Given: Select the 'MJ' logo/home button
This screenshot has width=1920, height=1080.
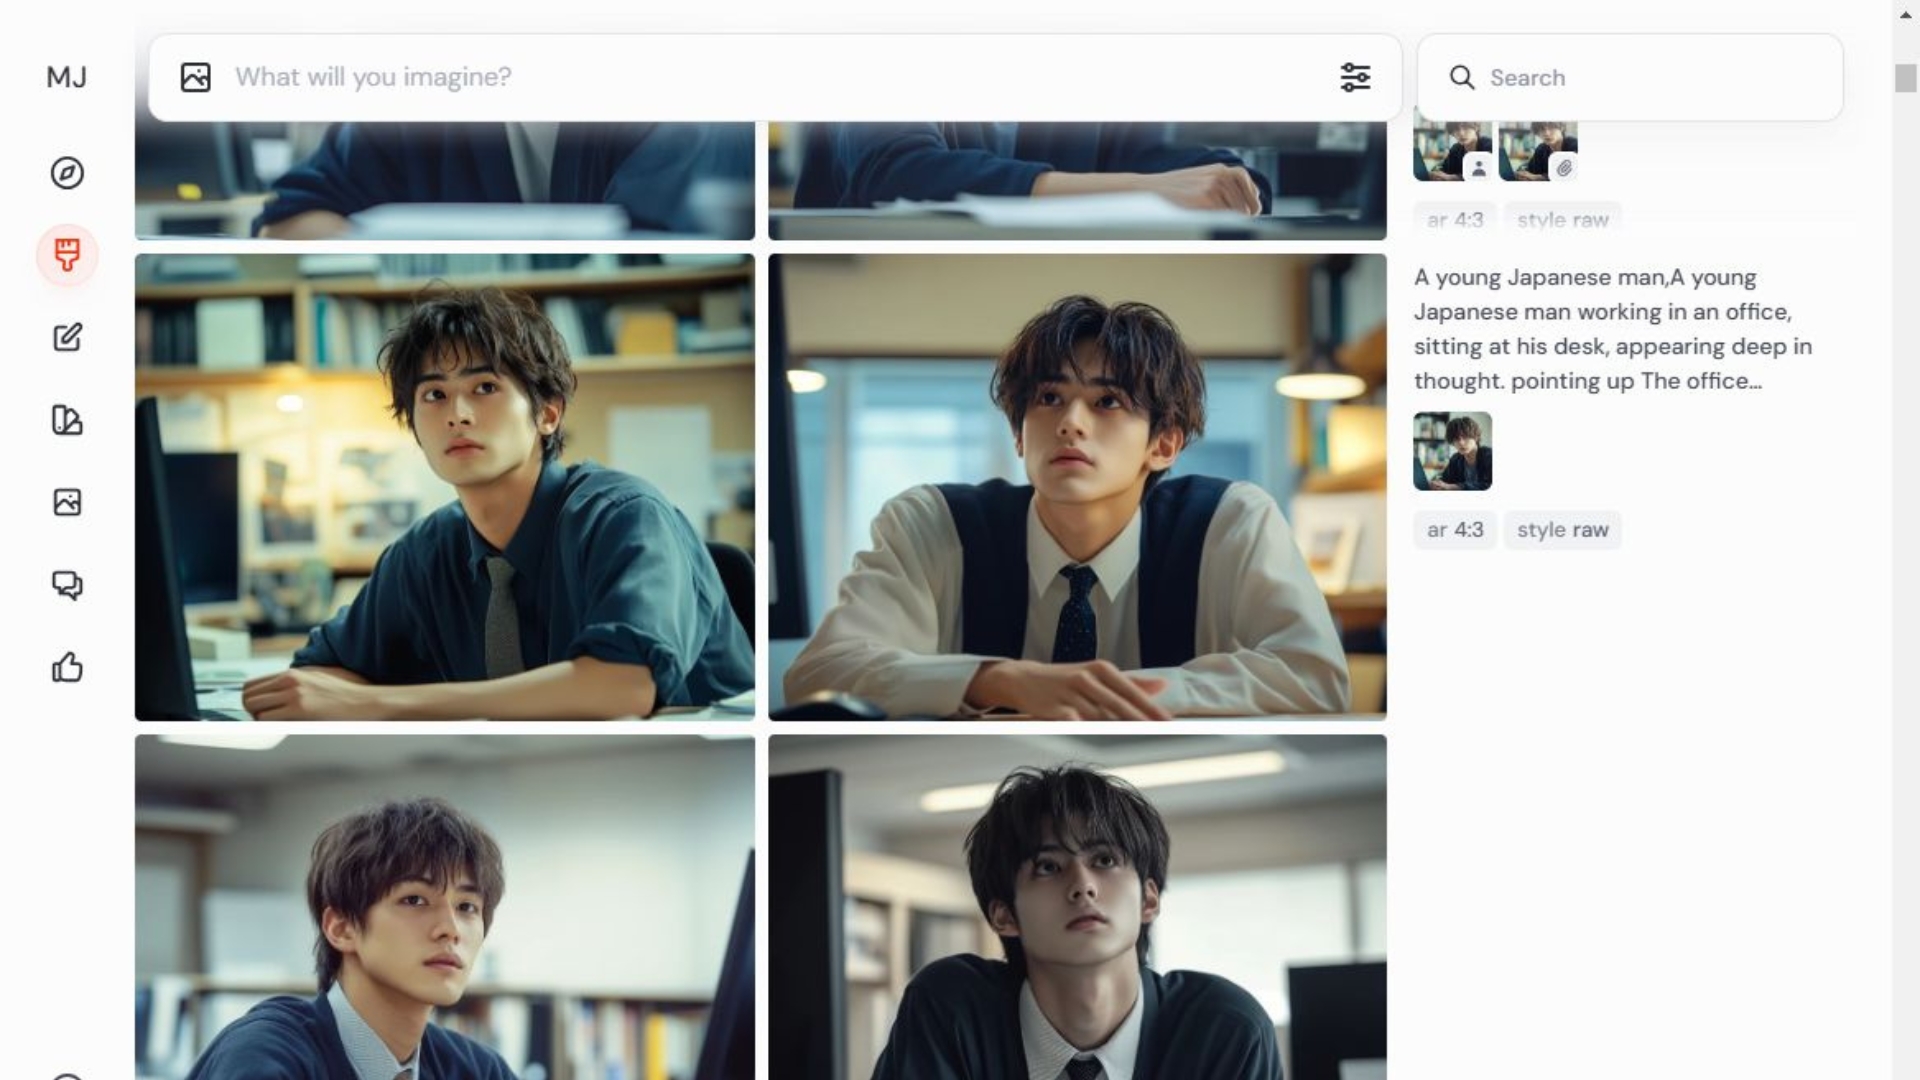Looking at the screenshot, I should (x=65, y=75).
